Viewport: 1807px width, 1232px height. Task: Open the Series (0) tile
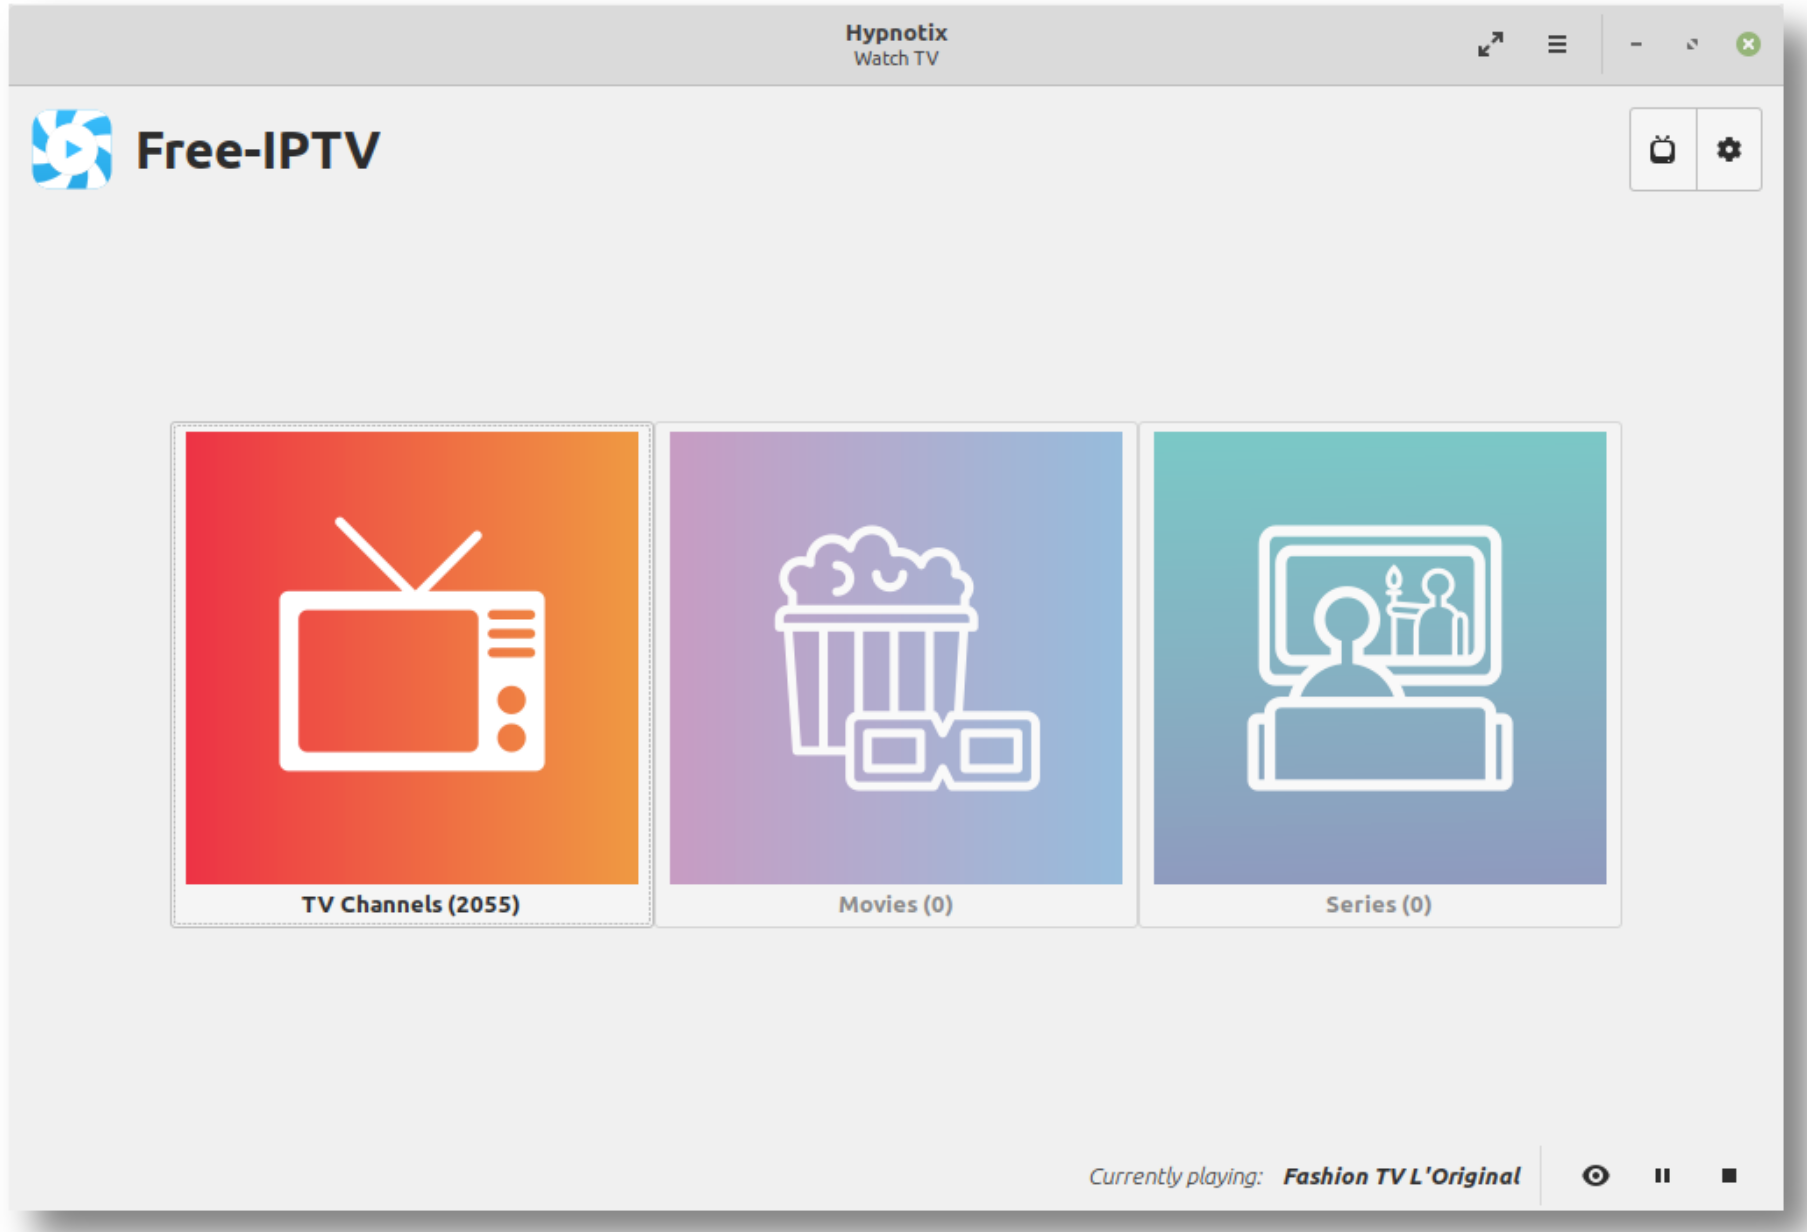click(1379, 674)
